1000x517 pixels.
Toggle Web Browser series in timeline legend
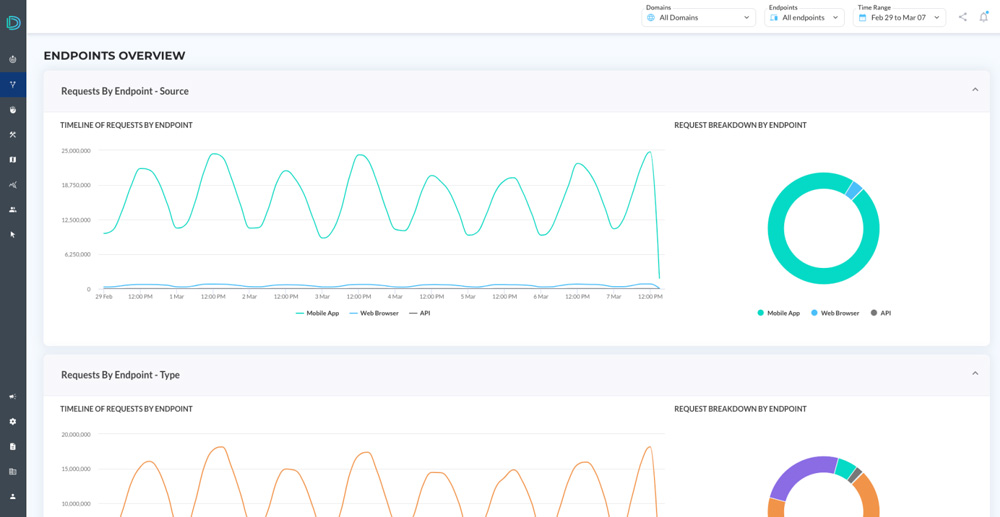coord(374,313)
